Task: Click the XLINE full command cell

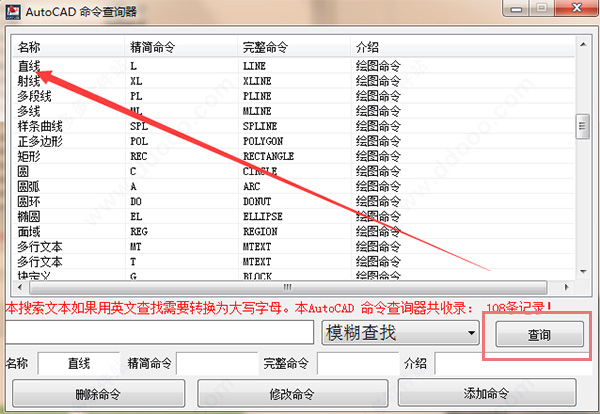Action: (257, 81)
